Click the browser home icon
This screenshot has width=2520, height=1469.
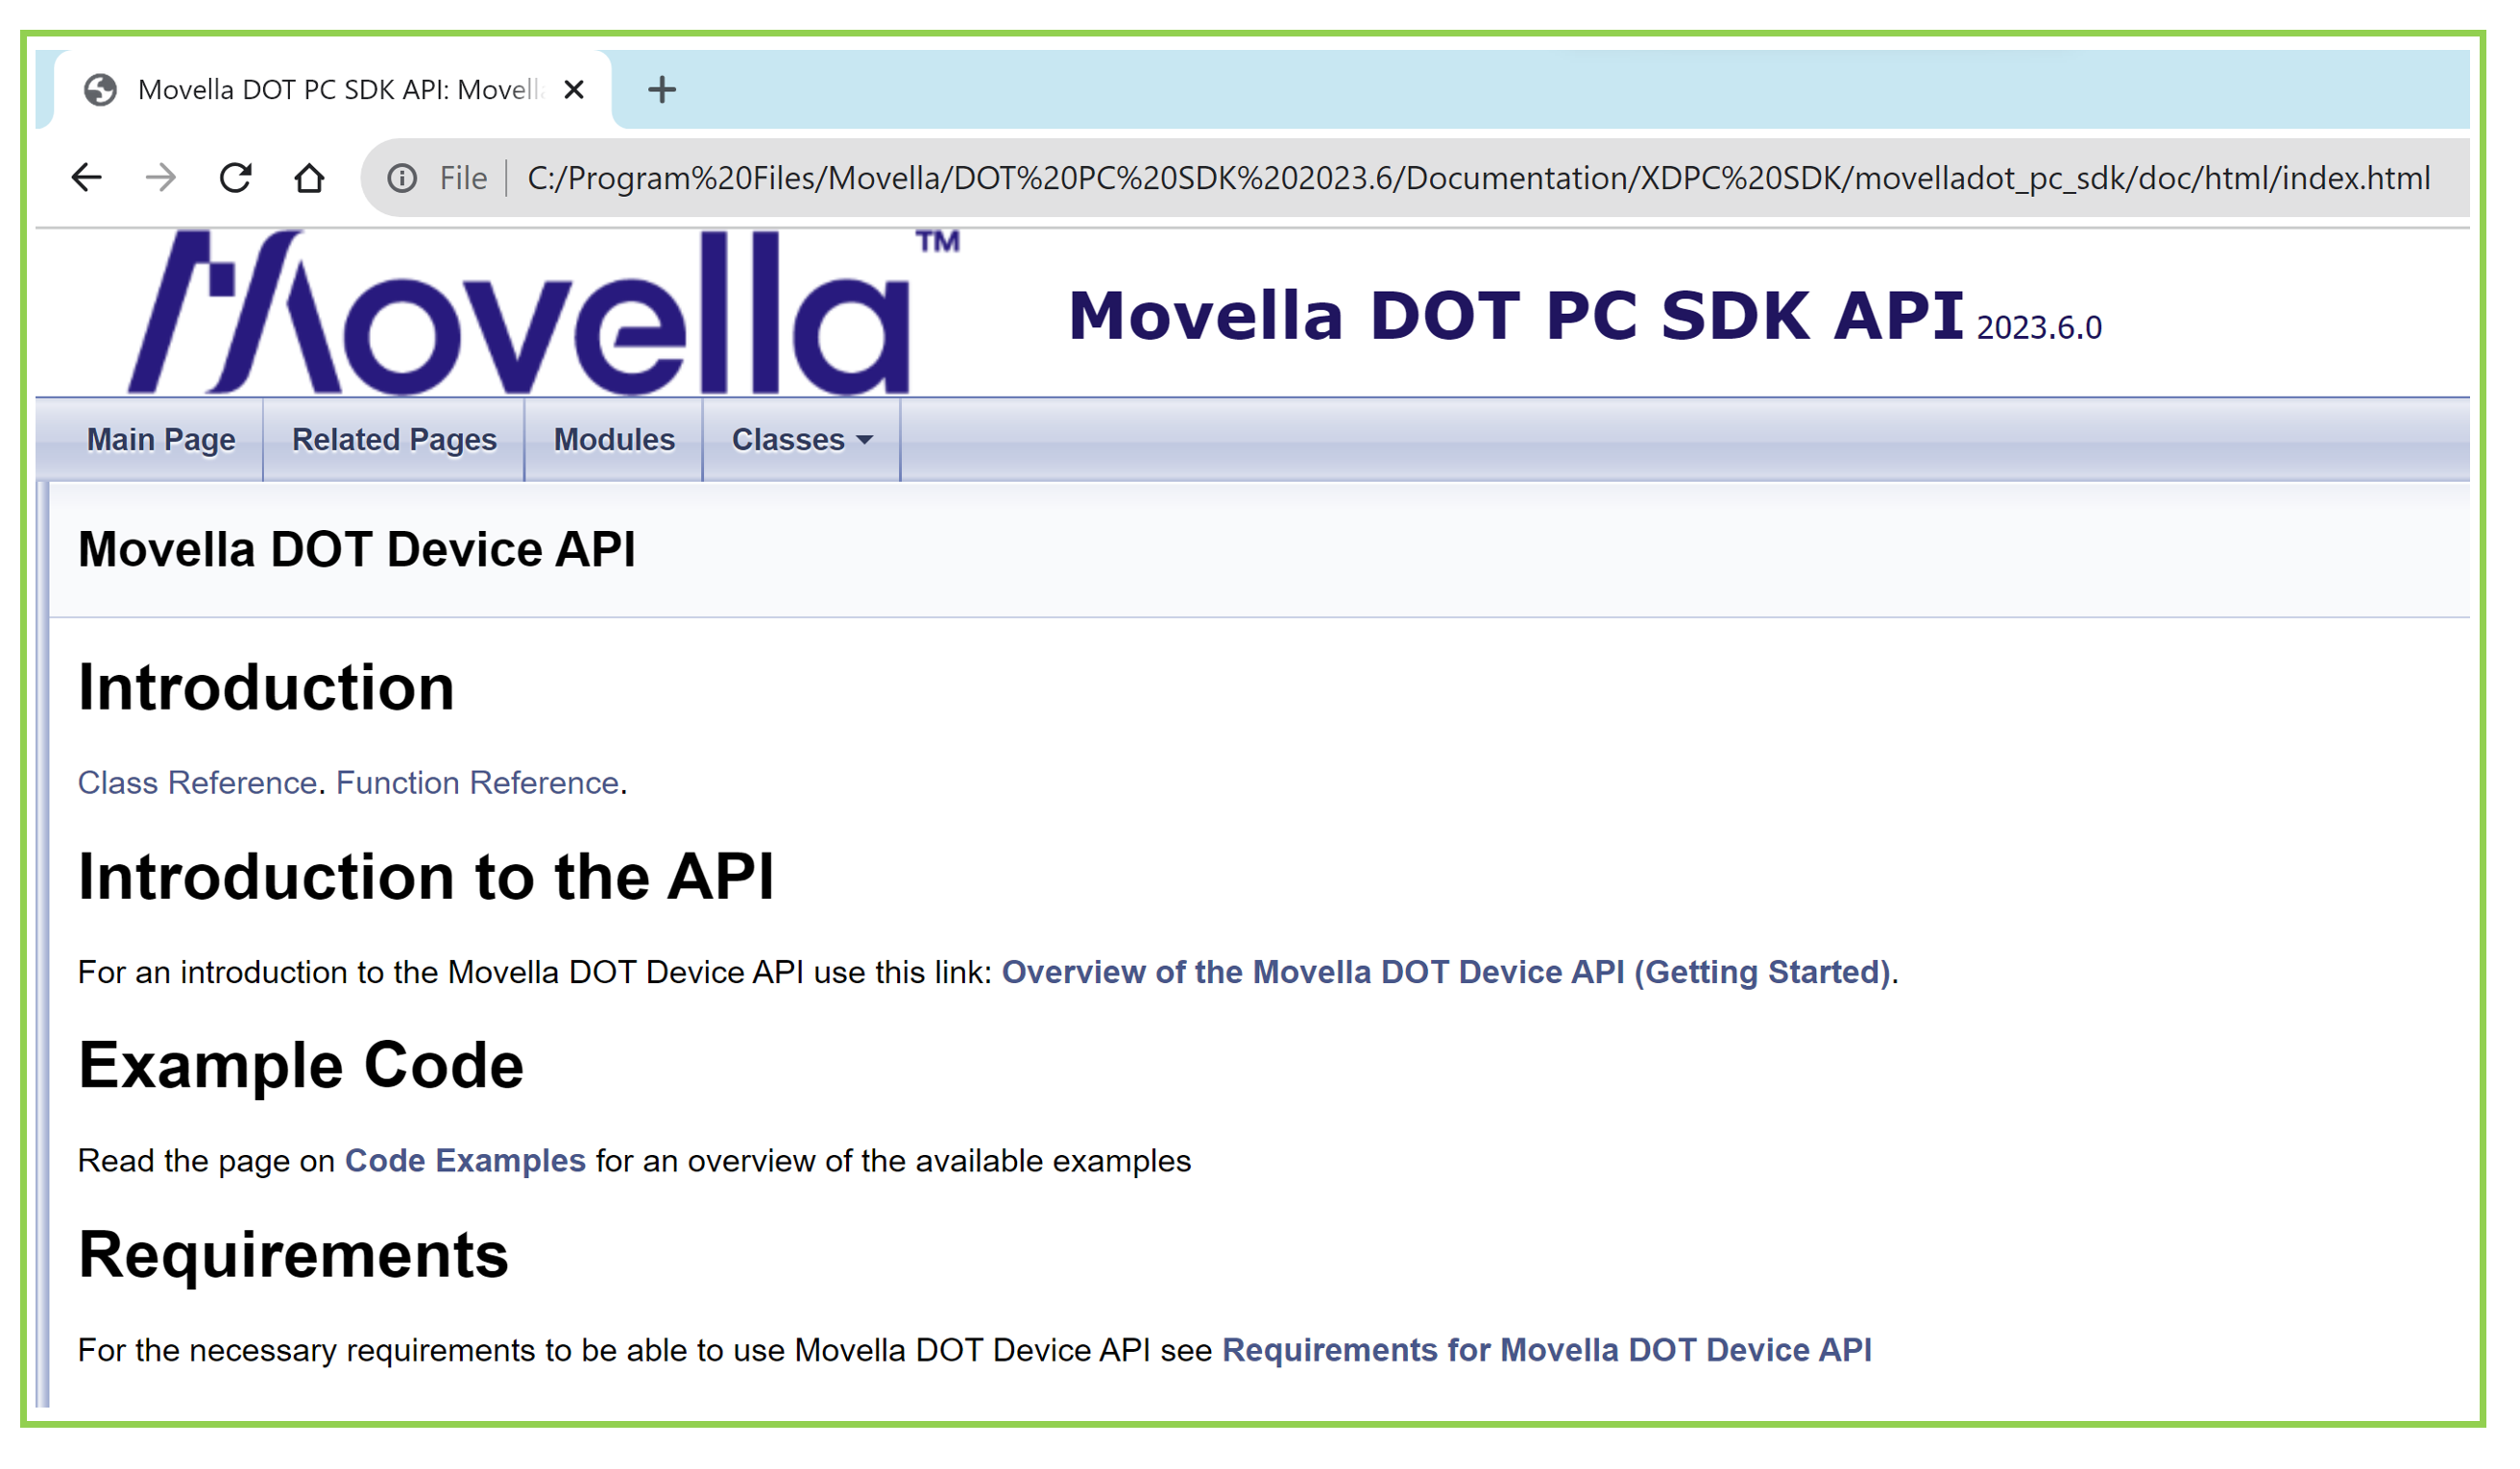click(x=310, y=178)
